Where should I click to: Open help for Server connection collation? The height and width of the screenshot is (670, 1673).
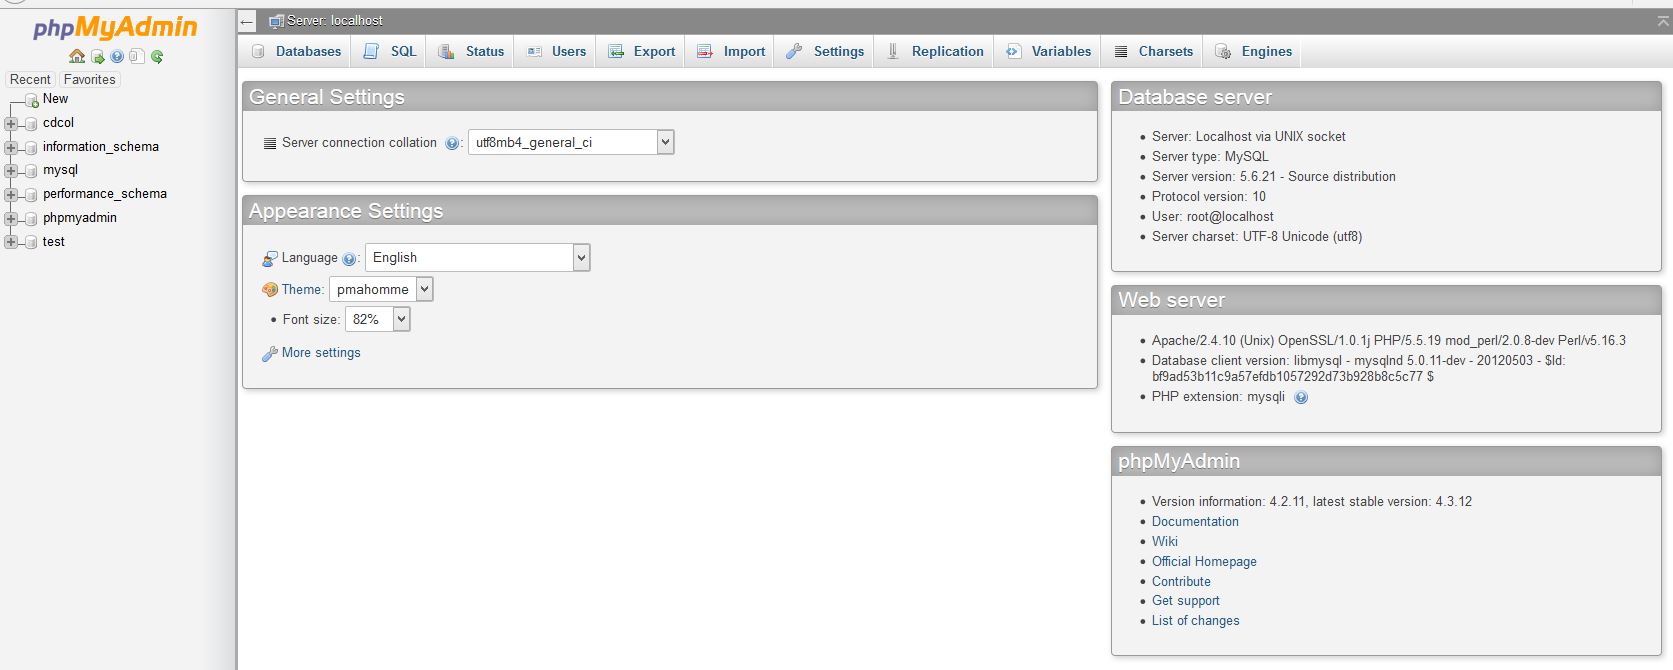pyautogui.click(x=452, y=143)
